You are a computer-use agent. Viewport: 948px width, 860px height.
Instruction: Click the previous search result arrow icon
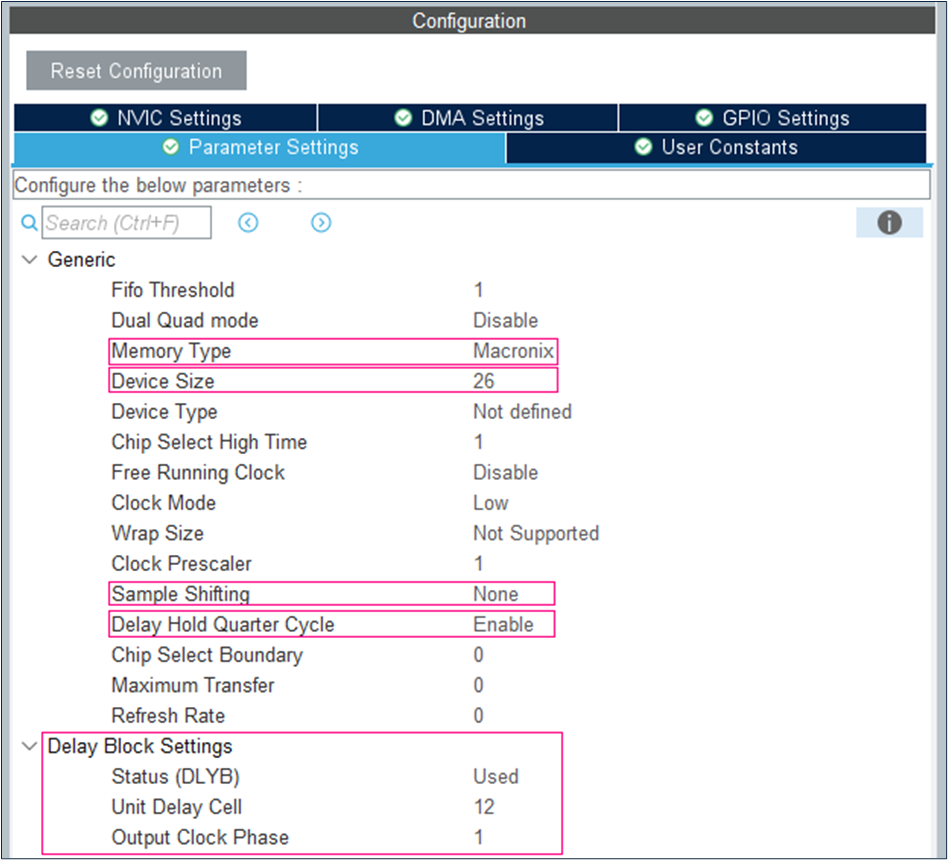click(247, 222)
